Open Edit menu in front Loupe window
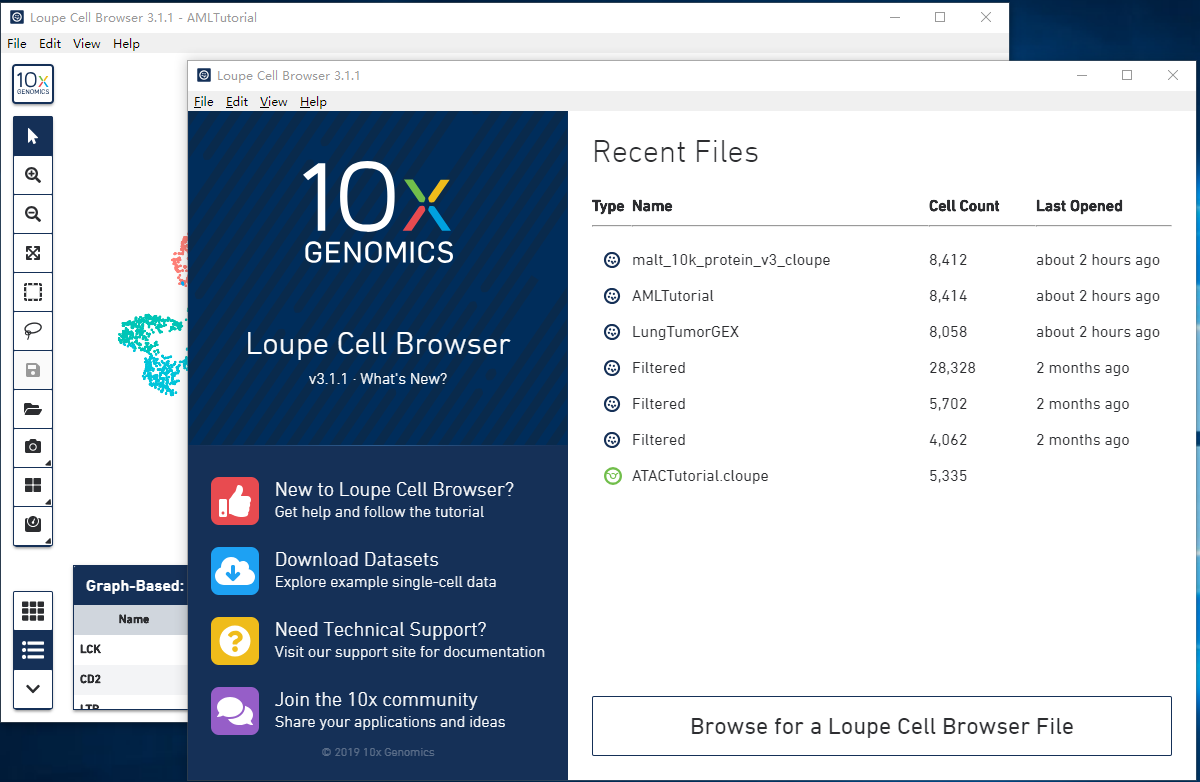Image resolution: width=1200 pixels, height=782 pixels. (237, 102)
